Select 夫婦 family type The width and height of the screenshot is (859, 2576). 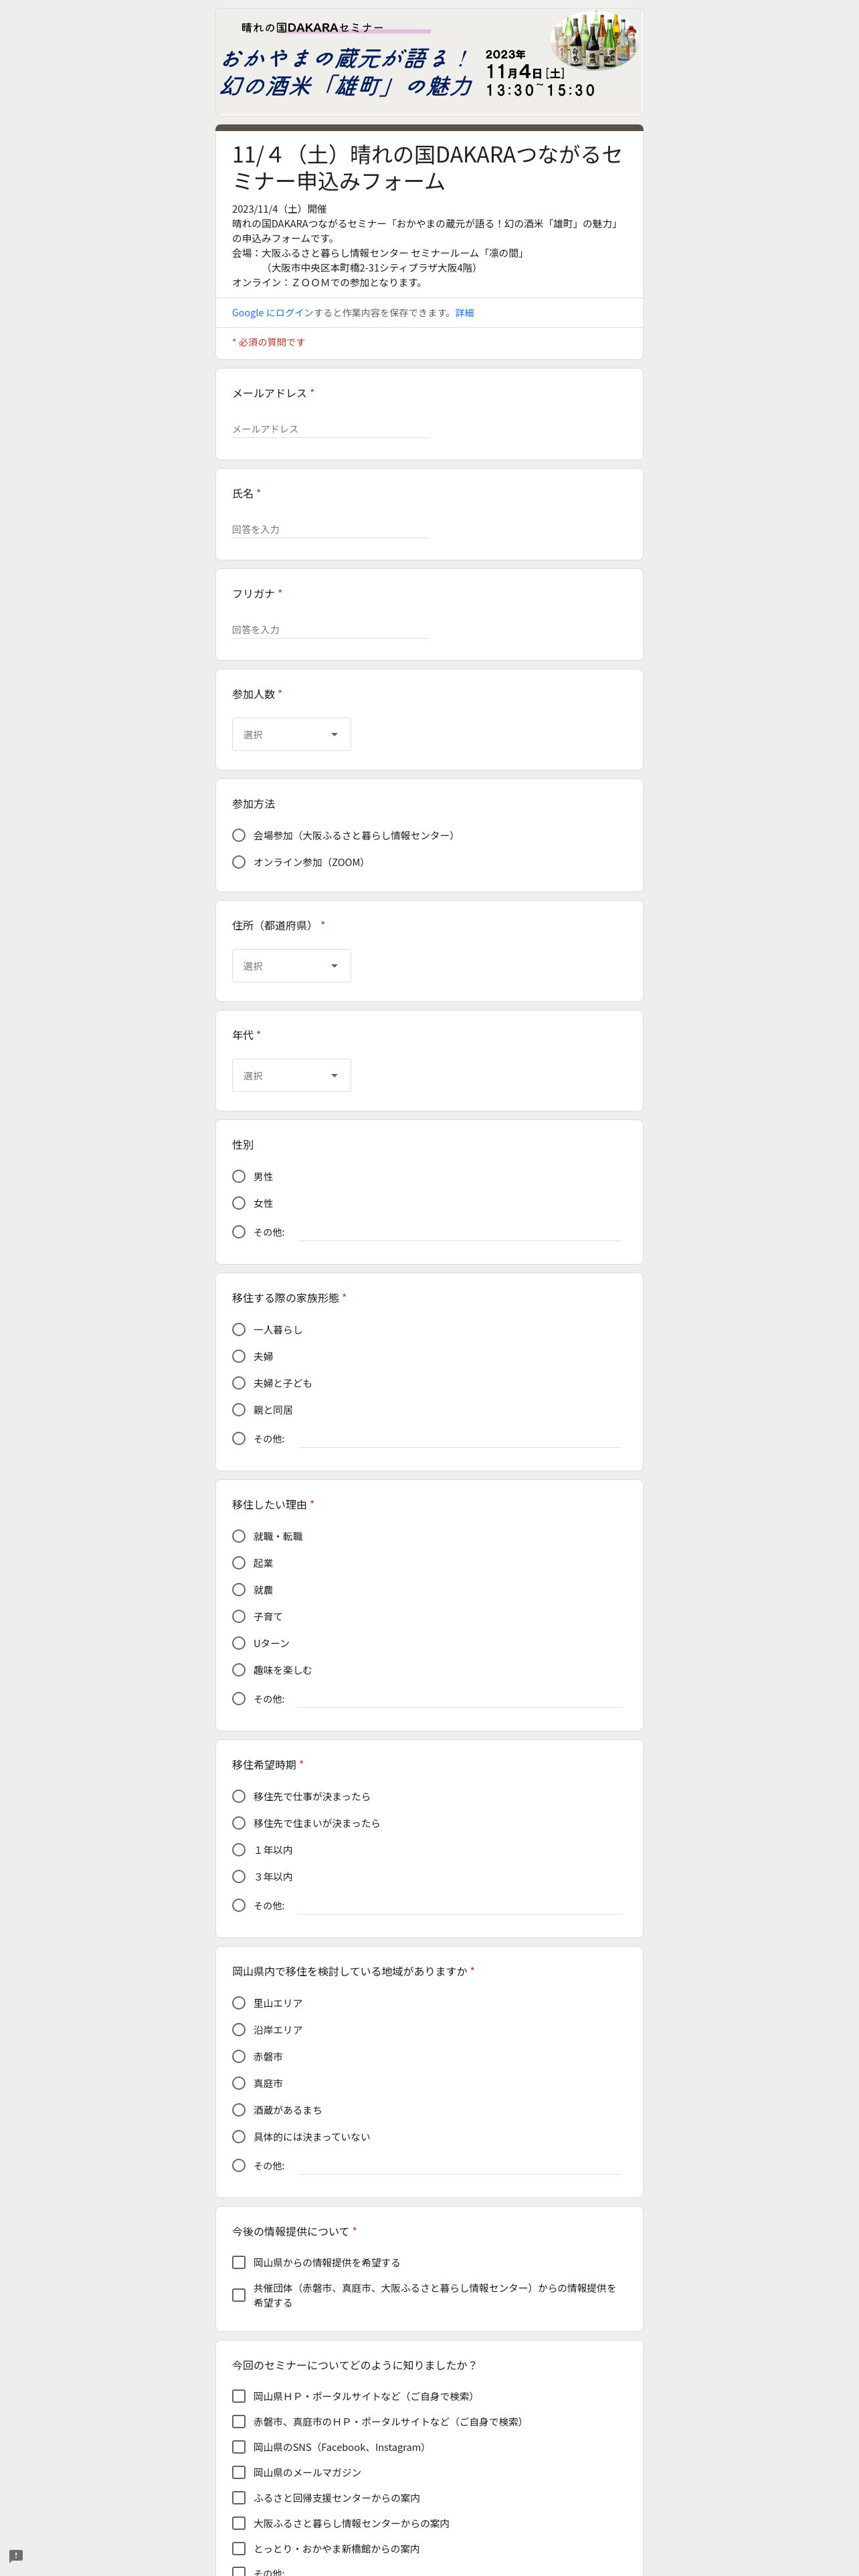pyautogui.click(x=239, y=1356)
